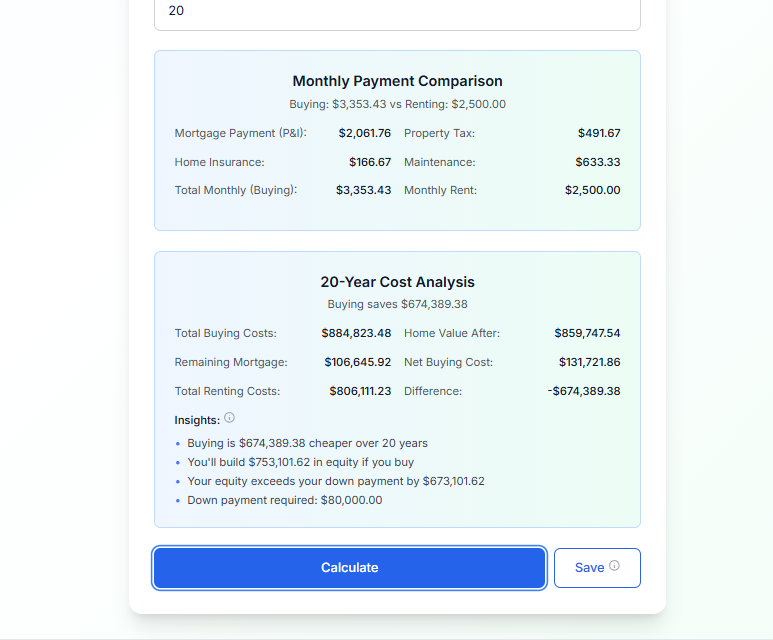Click the Net Buying Cost value $131,721.86

[589, 362]
